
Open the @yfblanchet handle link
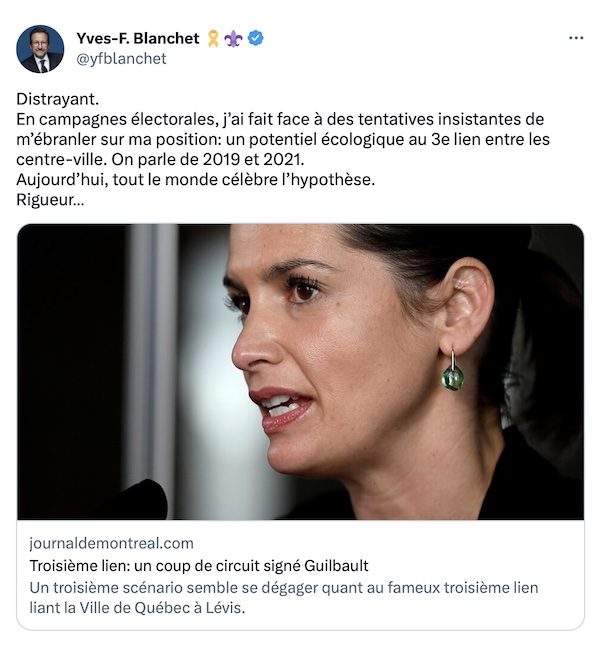[x=121, y=59]
